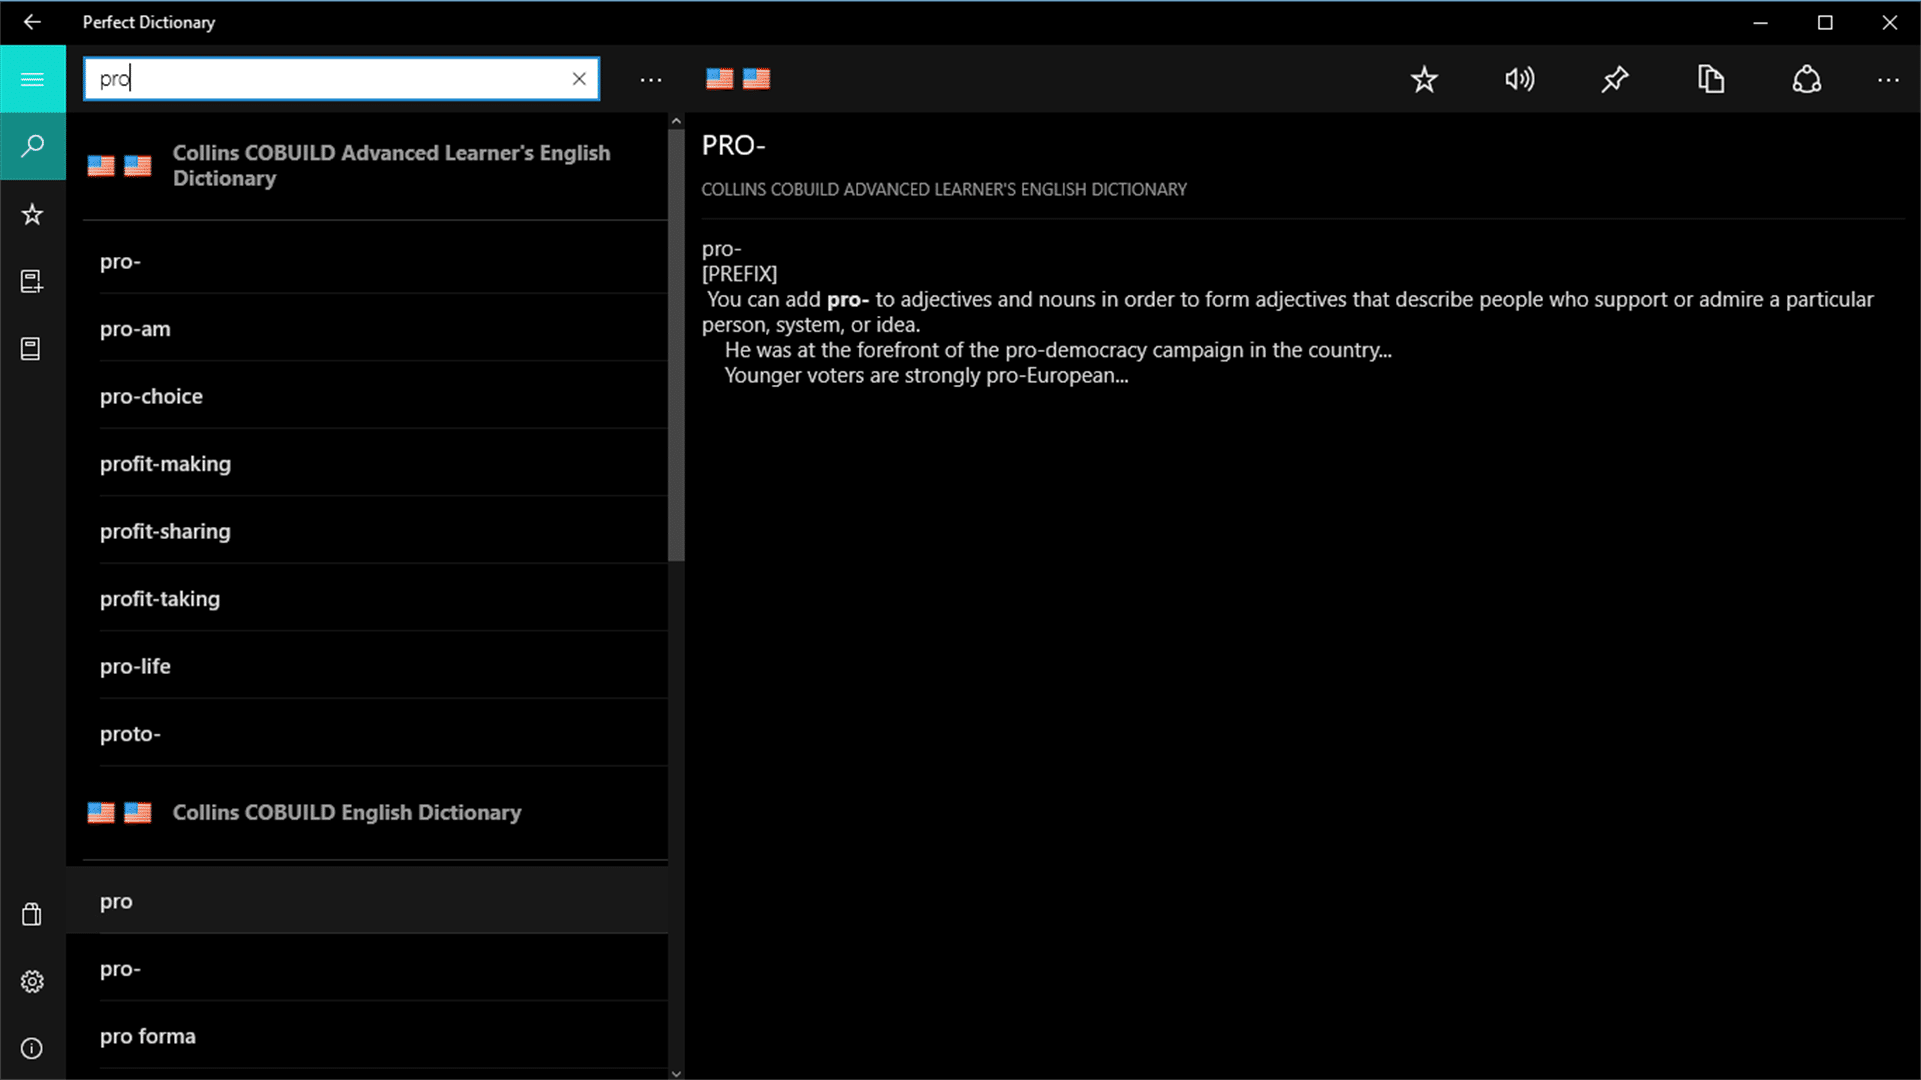Select the pro-choice entry
This screenshot has width=1921, height=1080.
pyautogui.click(x=151, y=396)
